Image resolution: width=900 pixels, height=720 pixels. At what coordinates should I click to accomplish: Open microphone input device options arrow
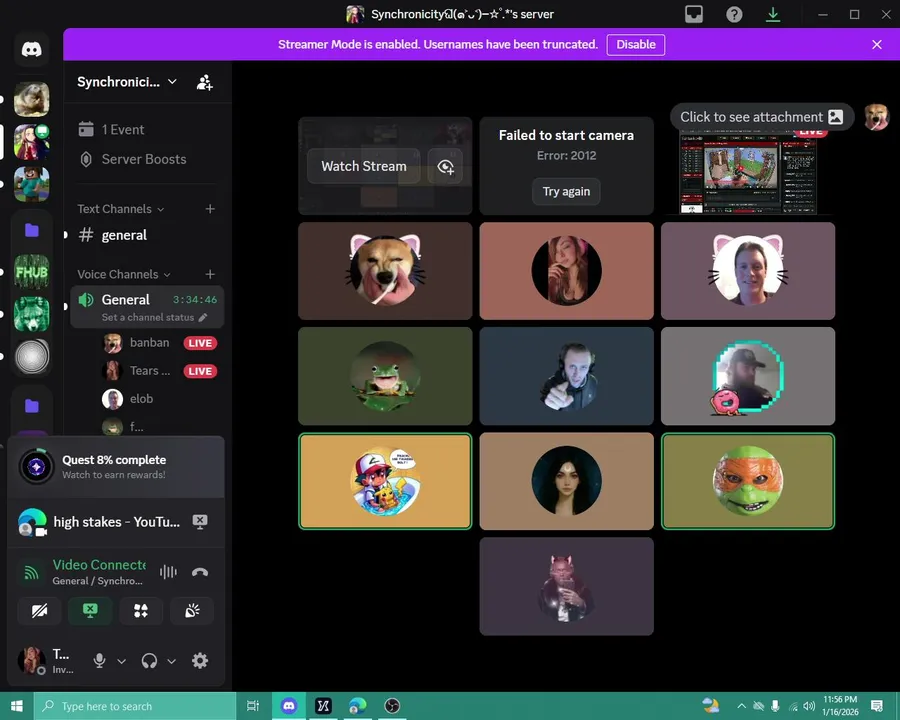tap(122, 661)
